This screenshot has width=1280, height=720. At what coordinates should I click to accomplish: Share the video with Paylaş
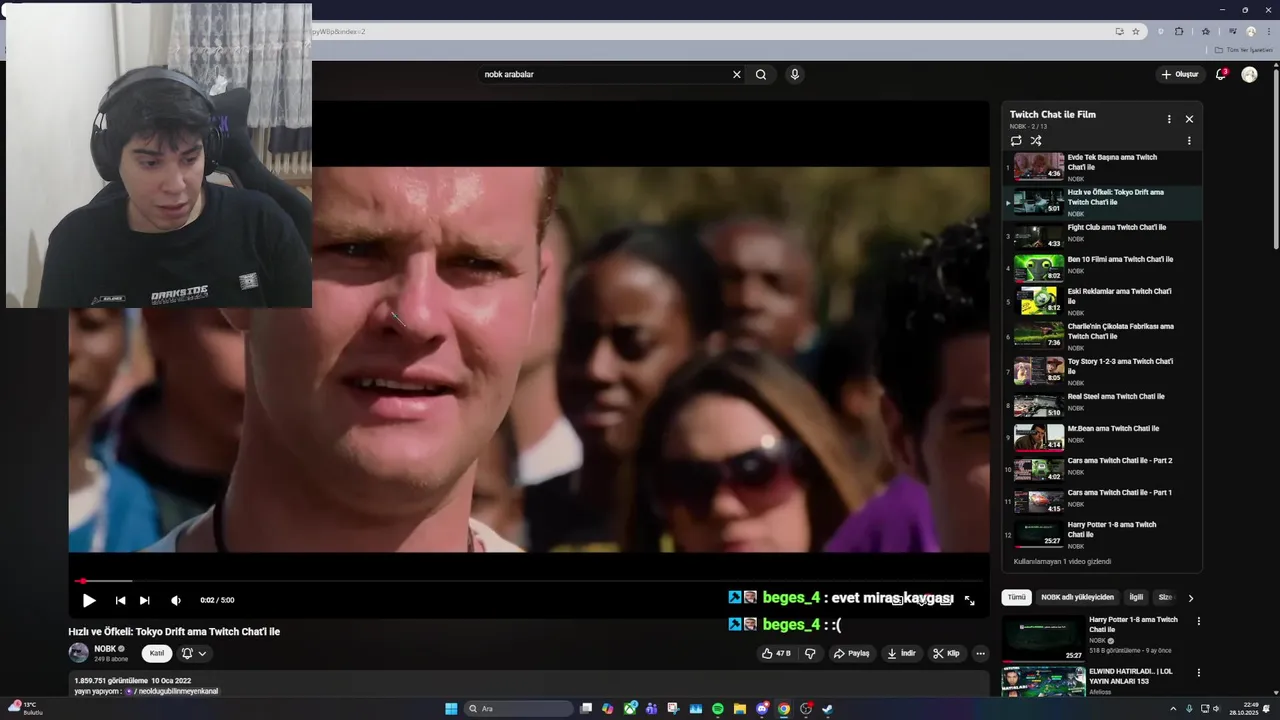(x=852, y=653)
